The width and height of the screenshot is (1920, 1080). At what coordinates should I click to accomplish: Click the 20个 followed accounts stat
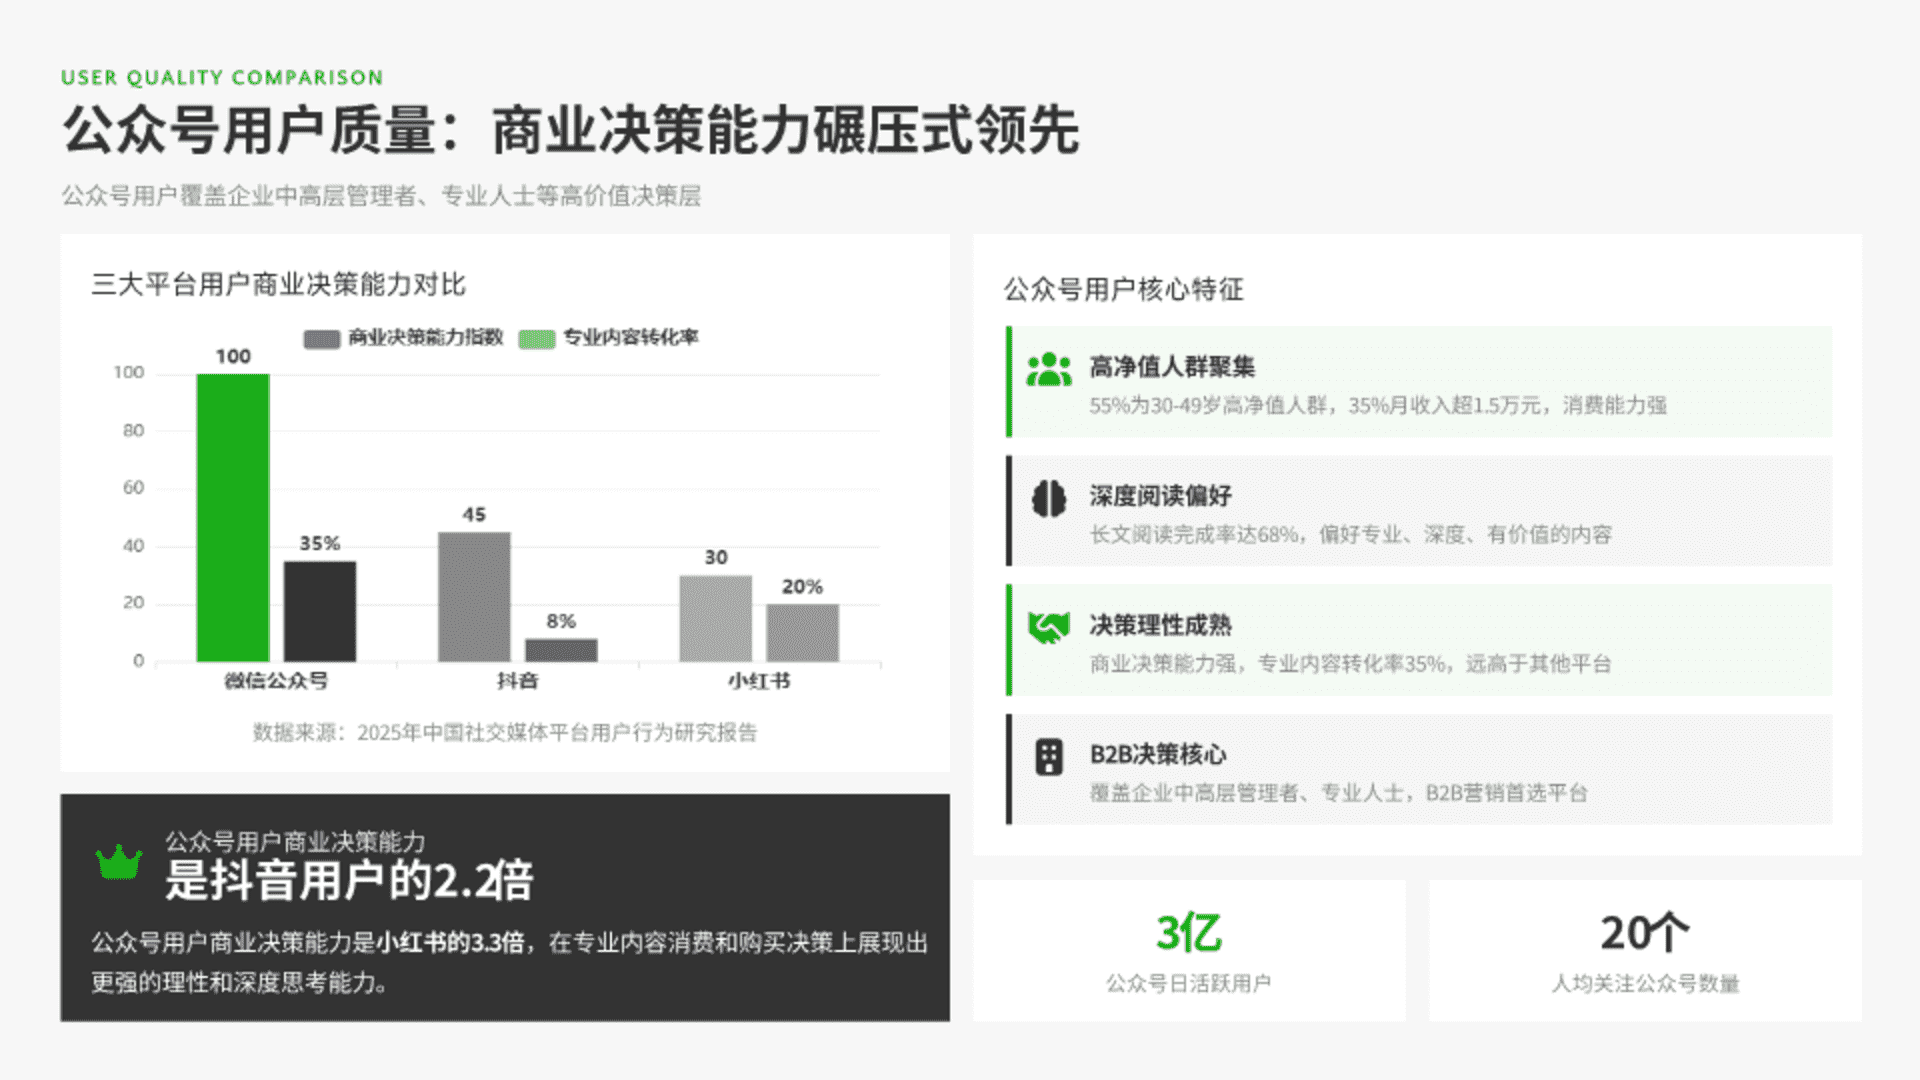(x=1644, y=933)
